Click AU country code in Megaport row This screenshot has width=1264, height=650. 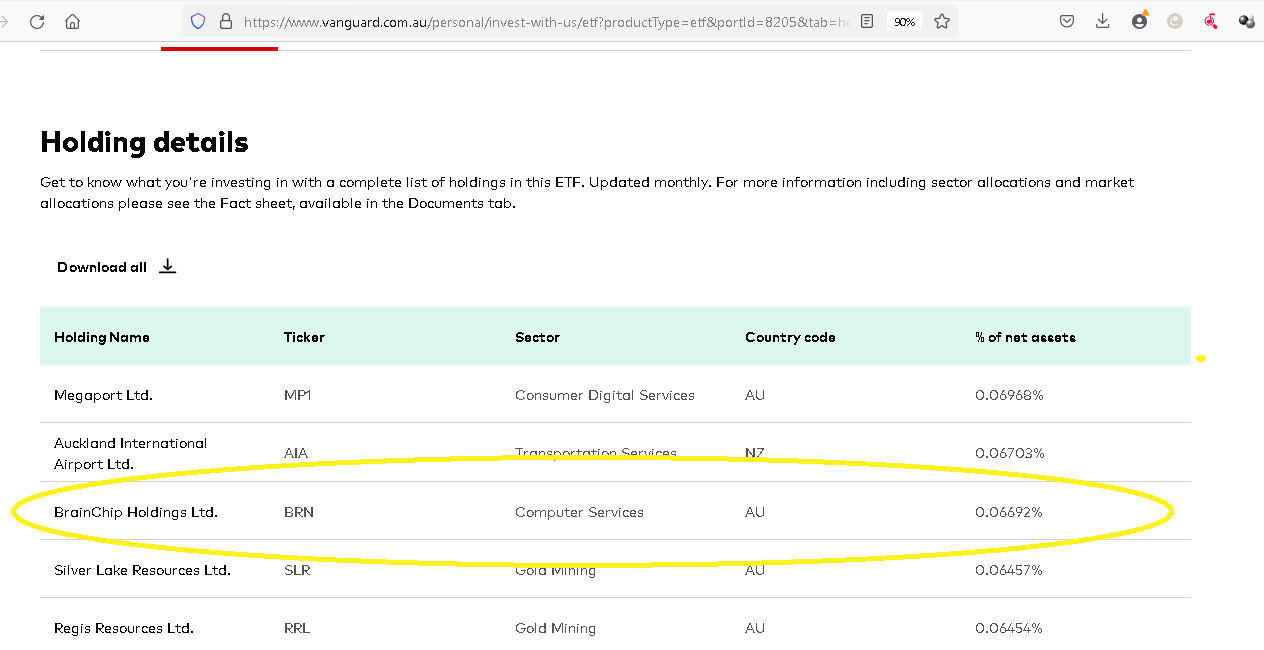pyautogui.click(x=755, y=395)
